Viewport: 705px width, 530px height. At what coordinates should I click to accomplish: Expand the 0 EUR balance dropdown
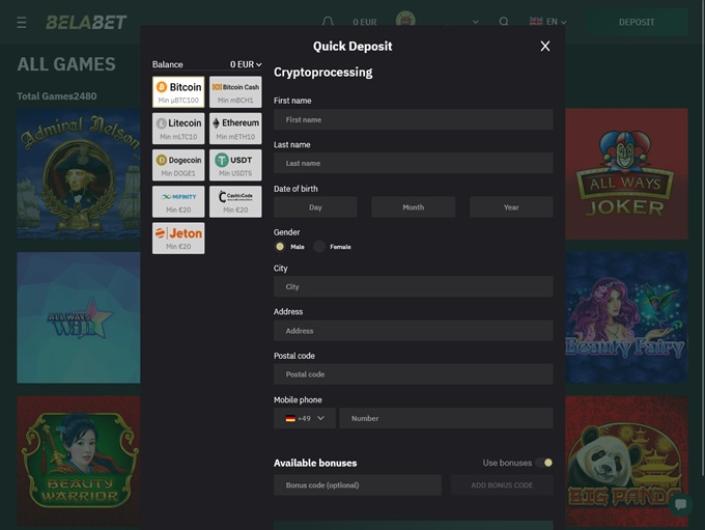(245, 65)
